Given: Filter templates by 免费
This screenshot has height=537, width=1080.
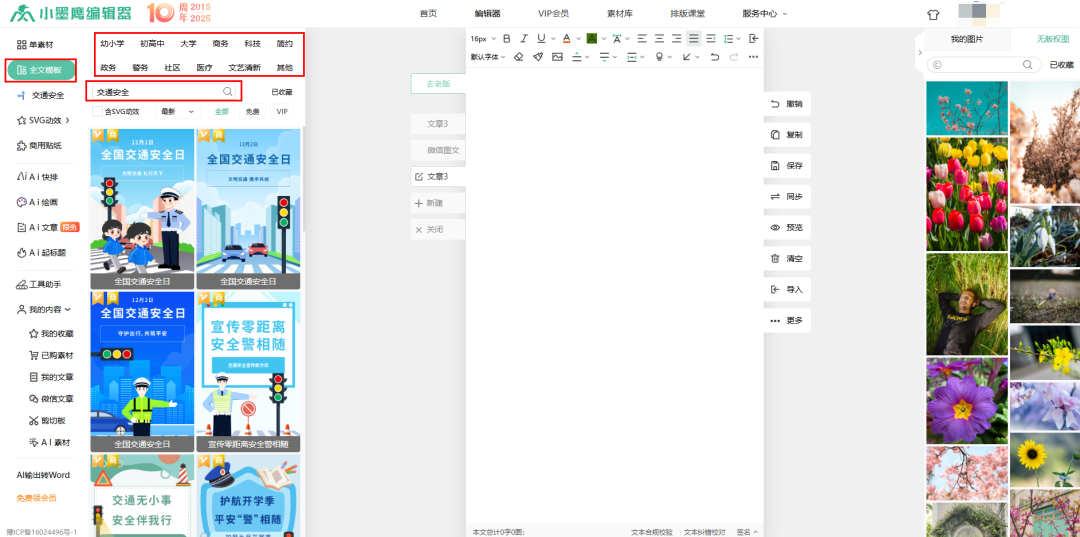Looking at the screenshot, I should pyautogui.click(x=252, y=112).
